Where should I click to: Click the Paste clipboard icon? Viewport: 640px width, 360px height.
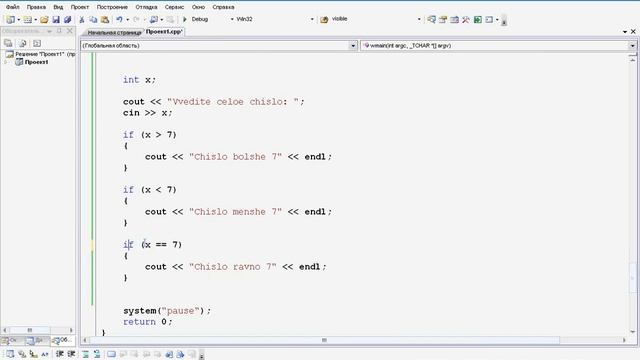(x=105, y=19)
